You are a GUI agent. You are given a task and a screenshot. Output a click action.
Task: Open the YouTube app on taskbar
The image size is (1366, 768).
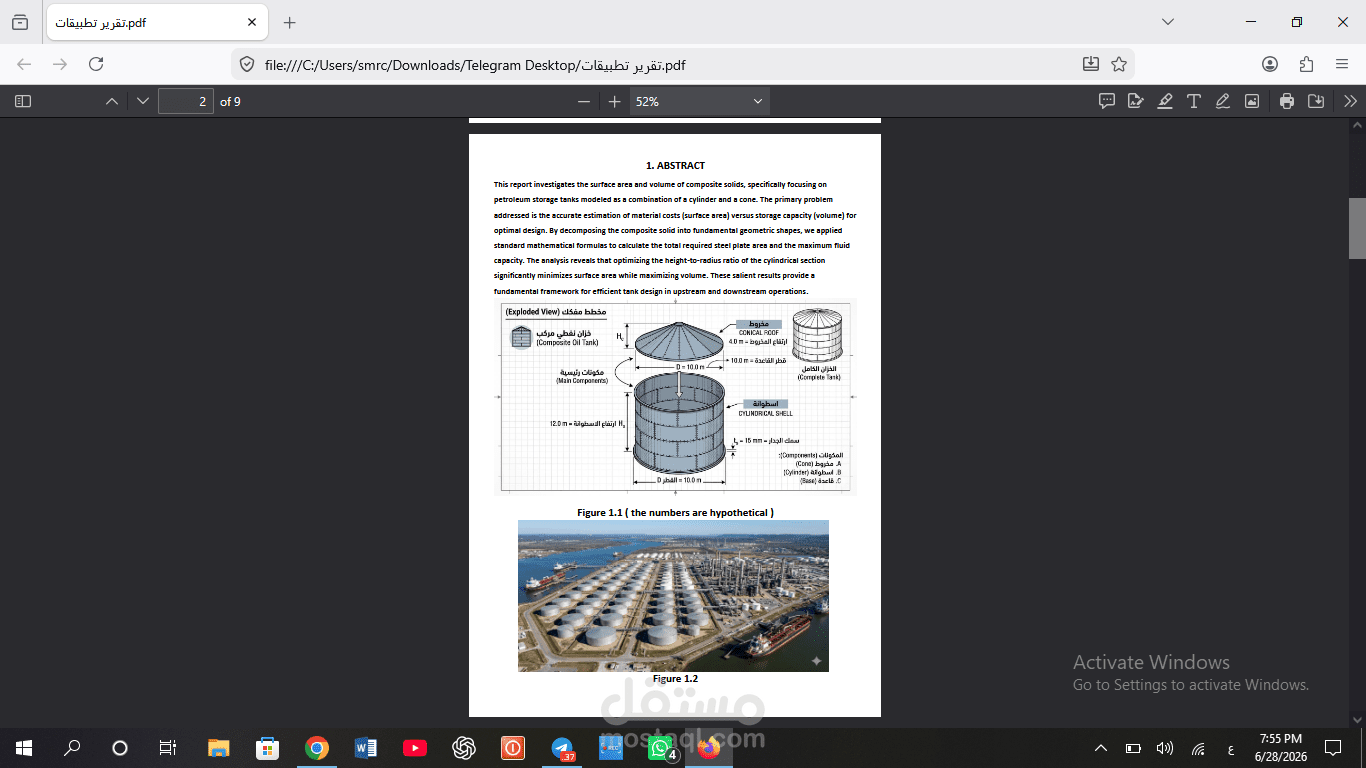[414, 748]
